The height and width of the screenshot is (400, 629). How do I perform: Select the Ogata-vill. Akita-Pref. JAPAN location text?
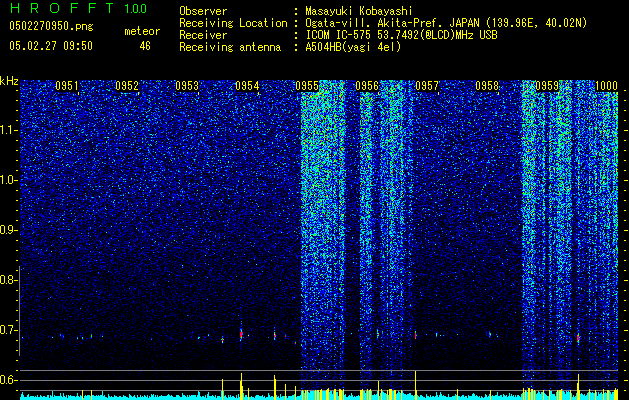(x=446, y=23)
